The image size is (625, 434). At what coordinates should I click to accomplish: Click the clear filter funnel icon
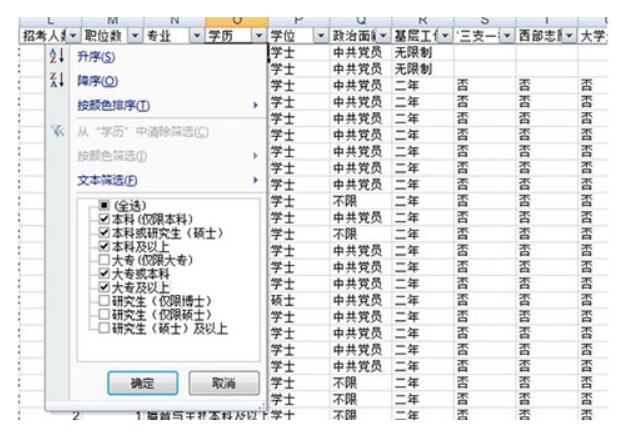tap(57, 130)
